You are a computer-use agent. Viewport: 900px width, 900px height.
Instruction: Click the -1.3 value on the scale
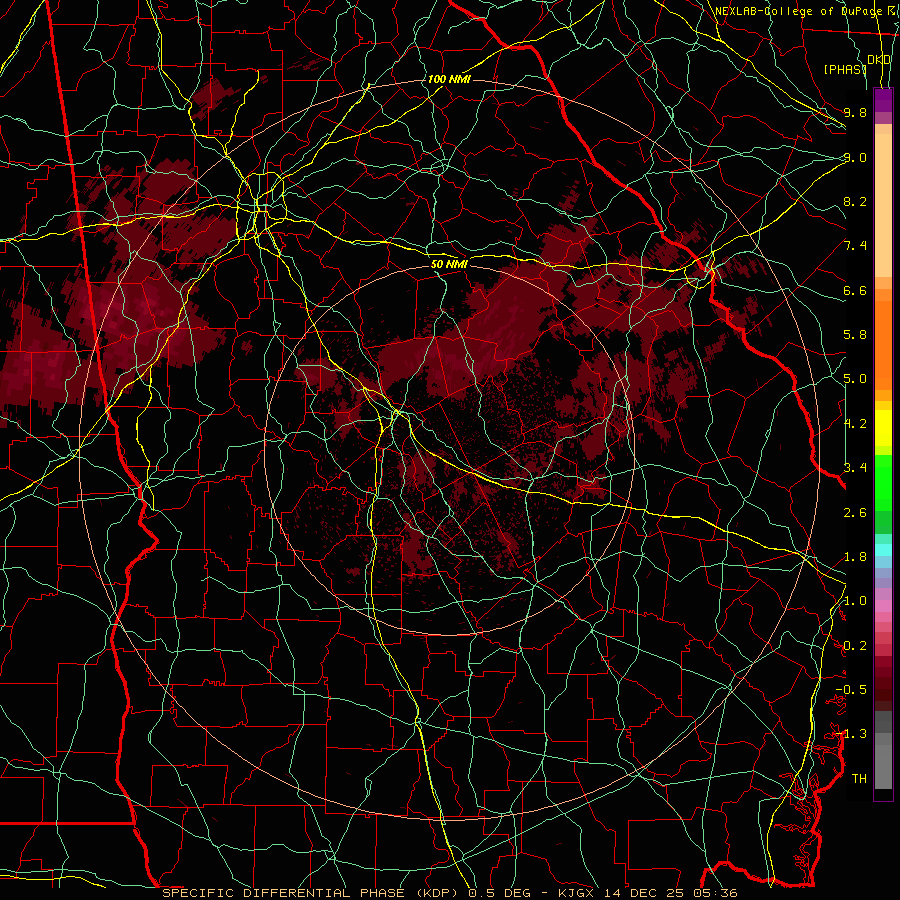pyautogui.click(x=851, y=734)
